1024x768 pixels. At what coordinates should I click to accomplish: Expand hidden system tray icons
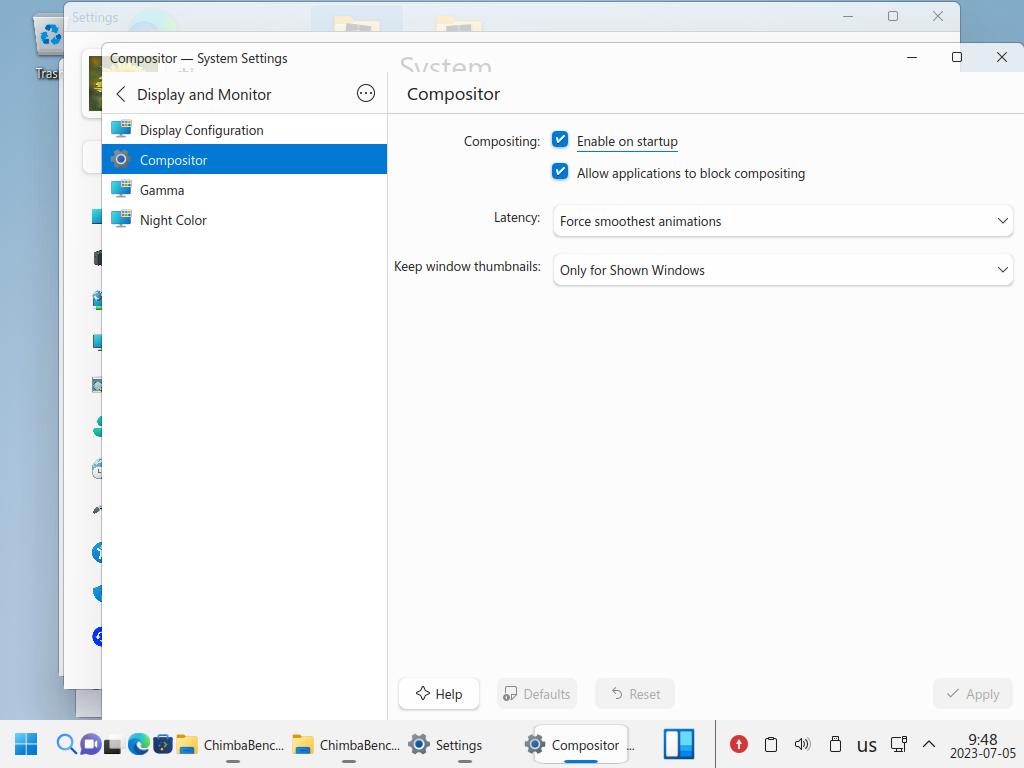(x=929, y=744)
